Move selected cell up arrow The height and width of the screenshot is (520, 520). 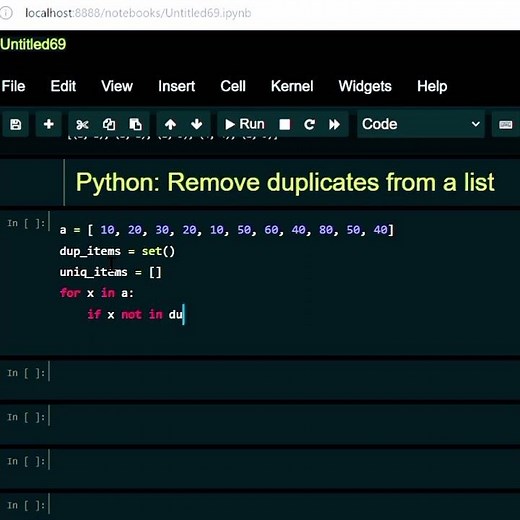coord(170,125)
